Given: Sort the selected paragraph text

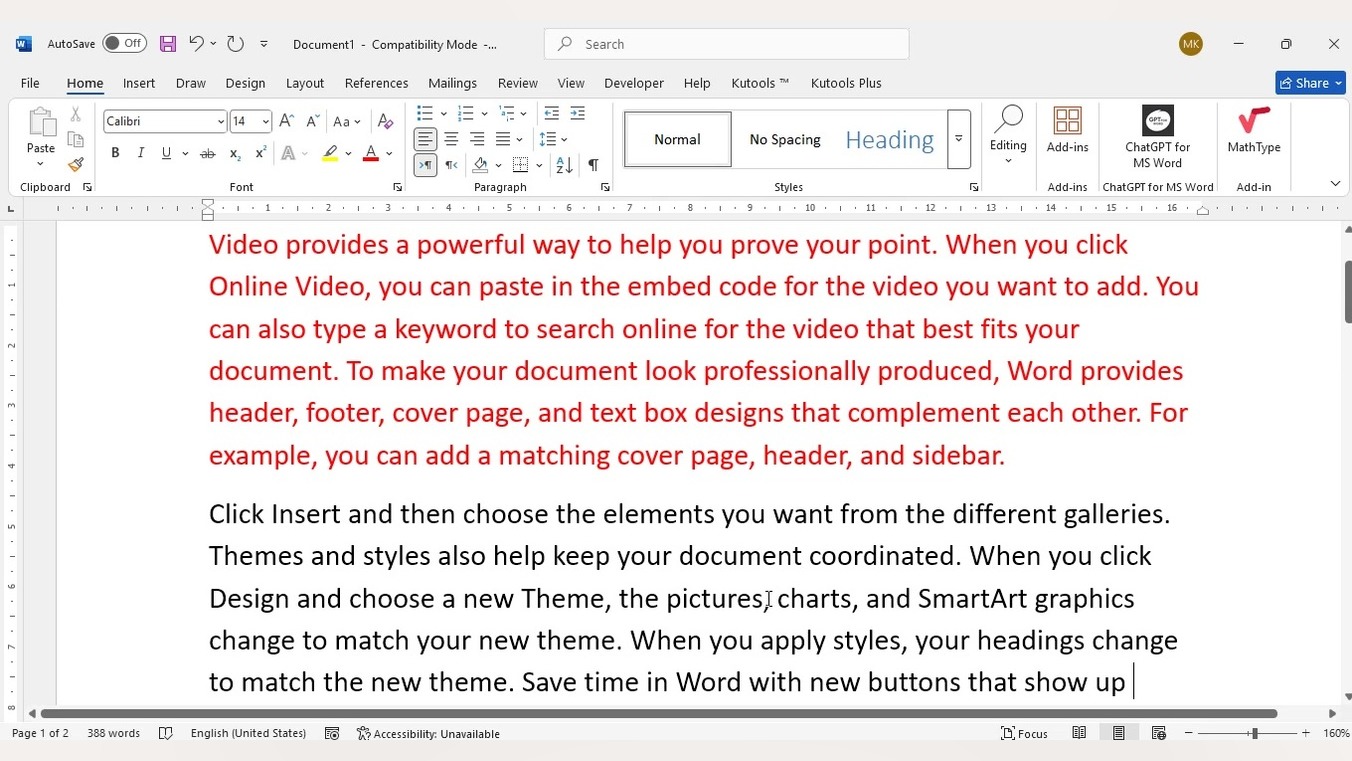Looking at the screenshot, I should tap(564, 165).
